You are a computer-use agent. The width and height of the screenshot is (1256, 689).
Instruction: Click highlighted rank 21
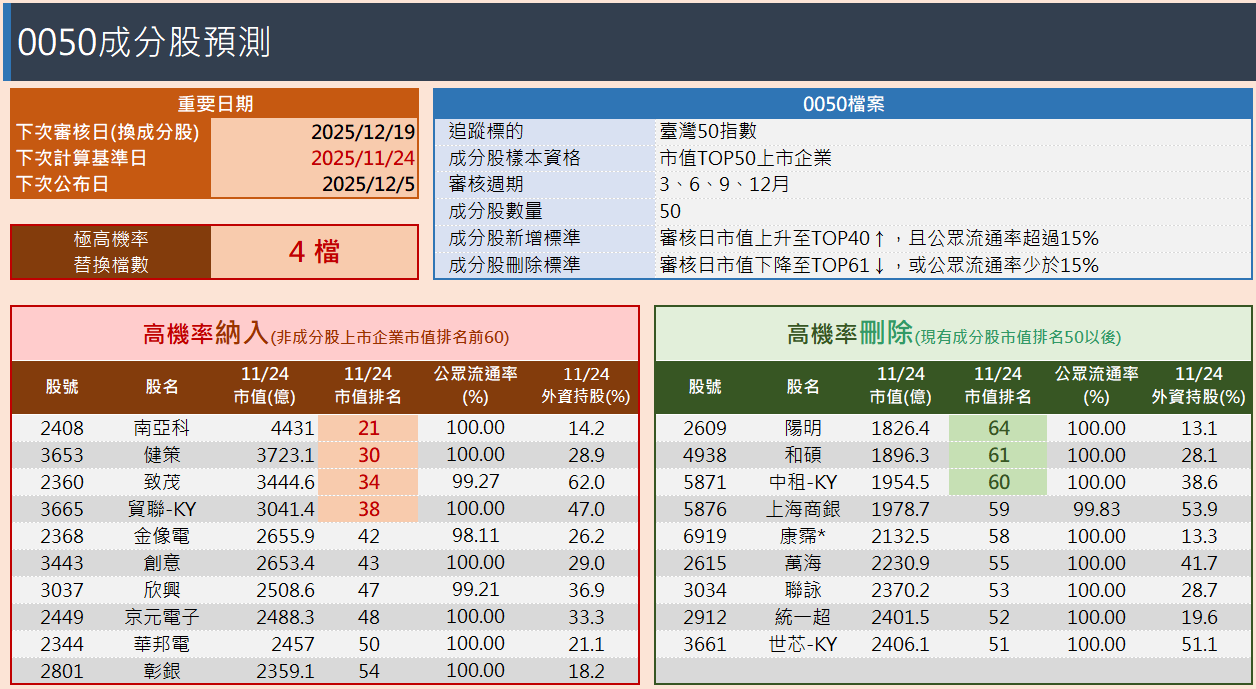point(368,428)
